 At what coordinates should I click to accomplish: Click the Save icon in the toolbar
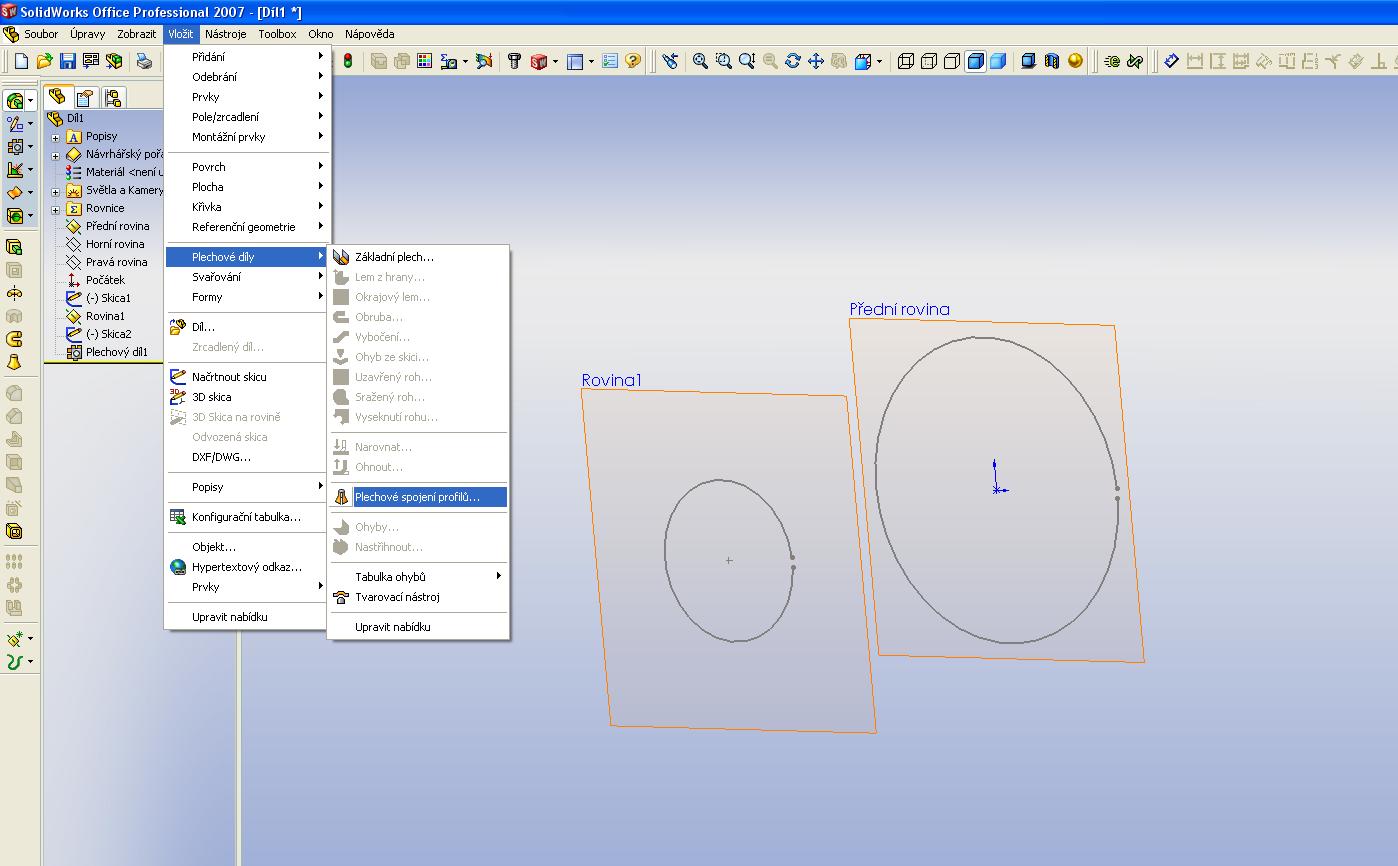pyautogui.click(x=68, y=61)
